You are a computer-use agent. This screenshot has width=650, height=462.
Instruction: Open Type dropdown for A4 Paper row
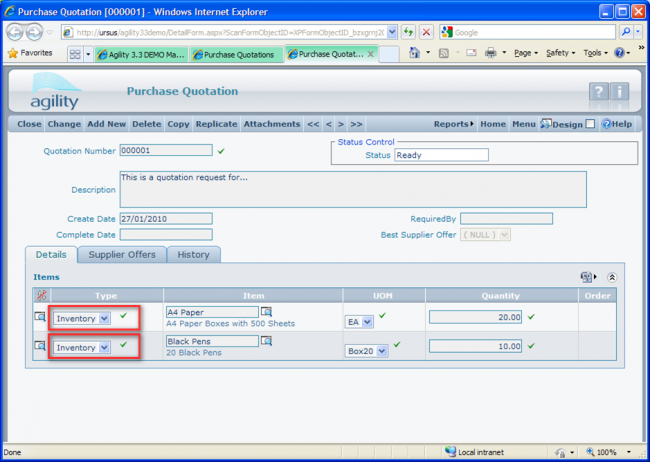tap(104, 318)
